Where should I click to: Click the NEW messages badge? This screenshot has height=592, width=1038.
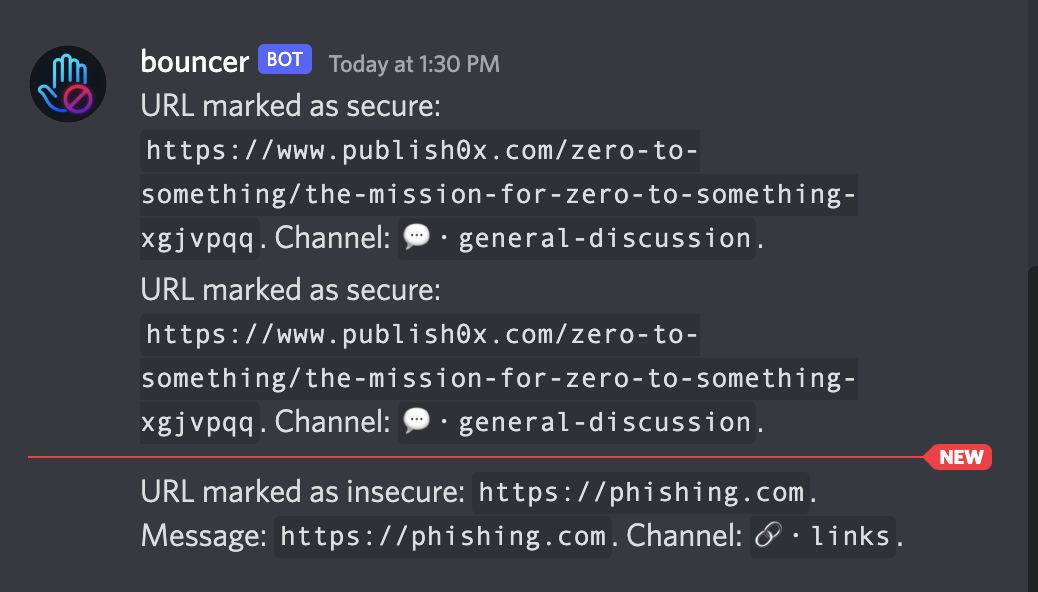[x=959, y=457]
